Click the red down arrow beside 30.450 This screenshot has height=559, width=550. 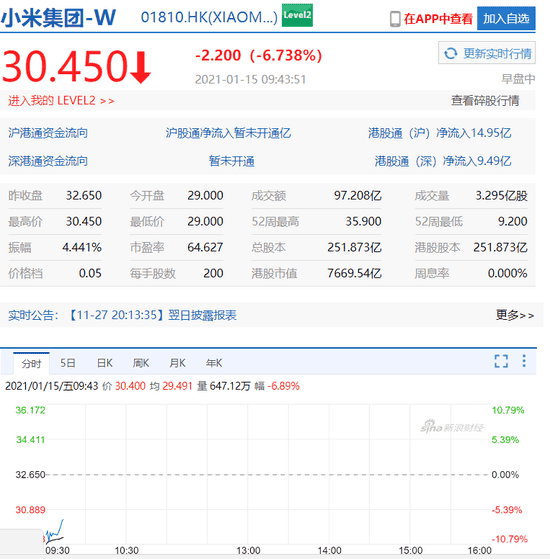pos(141,67)
